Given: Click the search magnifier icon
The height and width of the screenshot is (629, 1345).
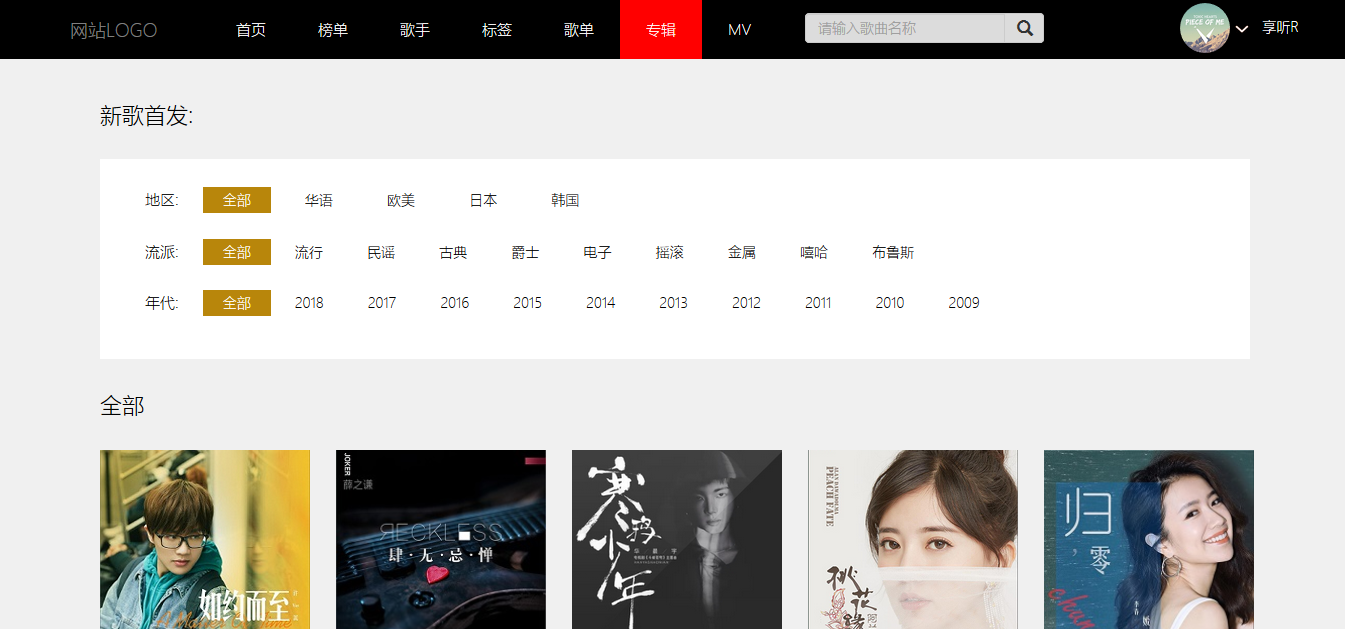Looking at the screenshot, I should 1024,28.
